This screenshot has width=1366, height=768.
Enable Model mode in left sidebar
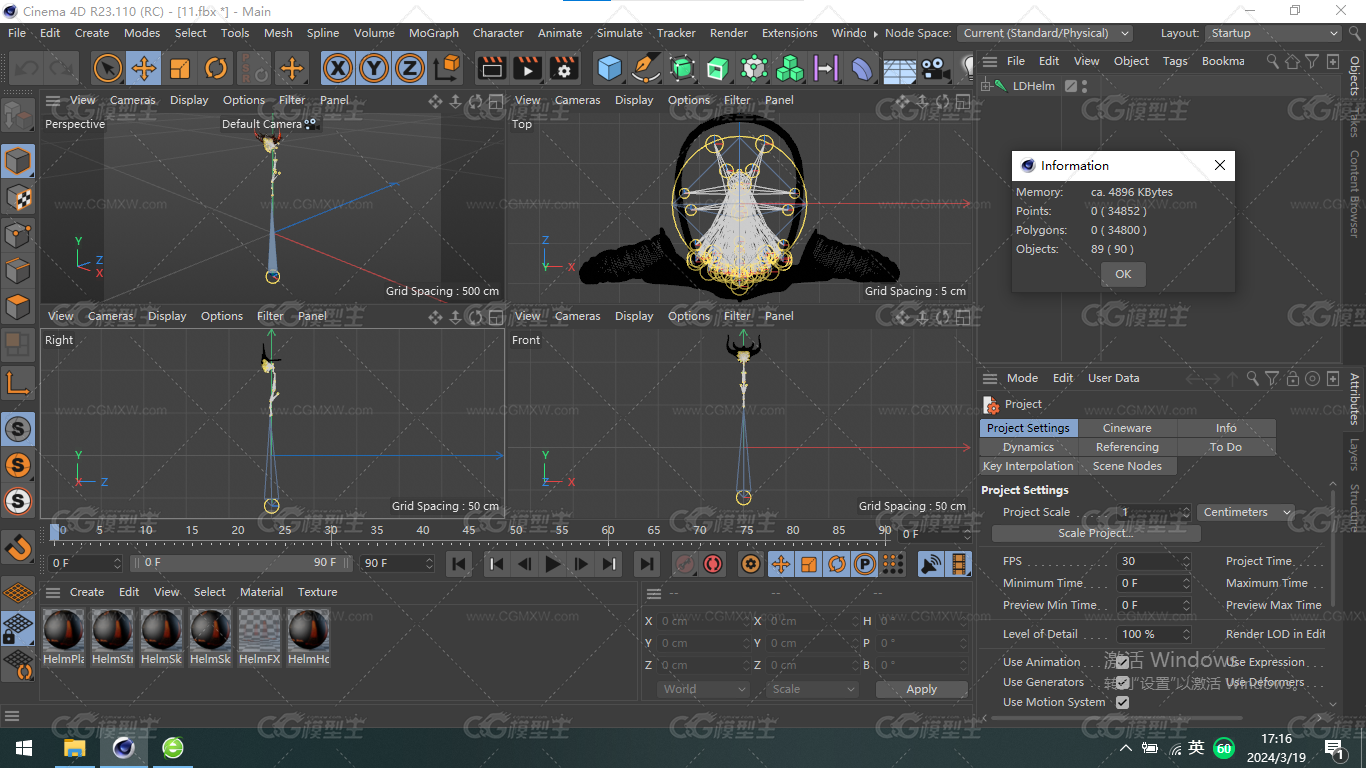coord(18,161)
